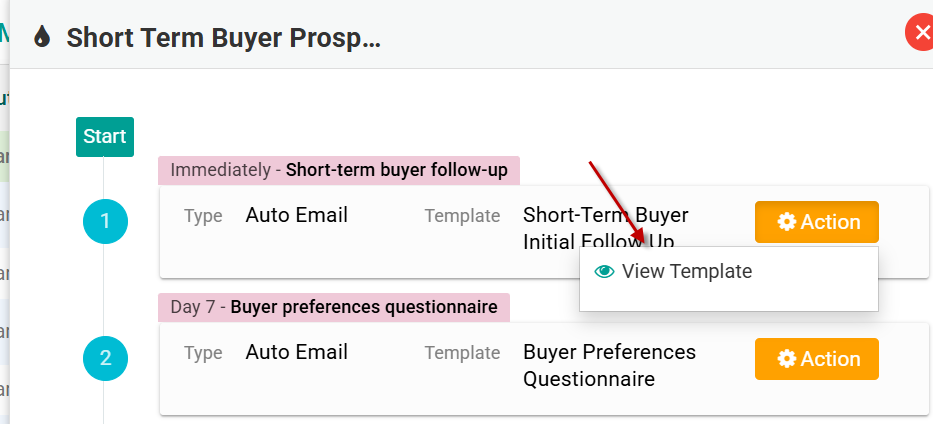This screenshot has width=933, height=424.
Task: Open the Action dropdown for step 2
Action: 816,359
